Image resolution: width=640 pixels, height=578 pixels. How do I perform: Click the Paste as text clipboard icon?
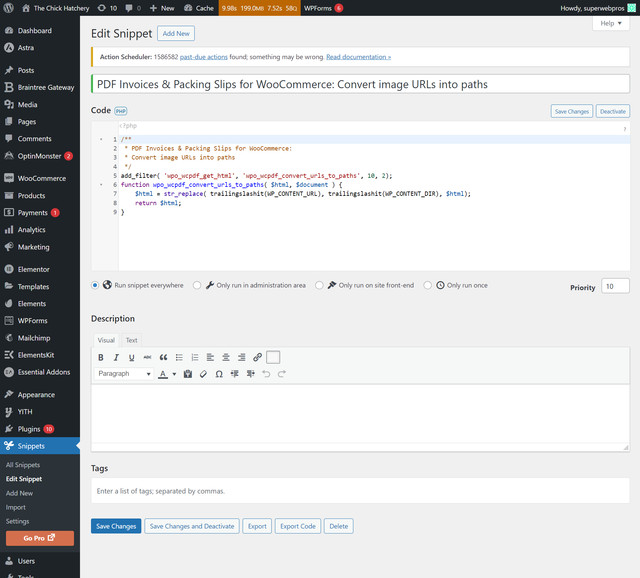(188, 374)
